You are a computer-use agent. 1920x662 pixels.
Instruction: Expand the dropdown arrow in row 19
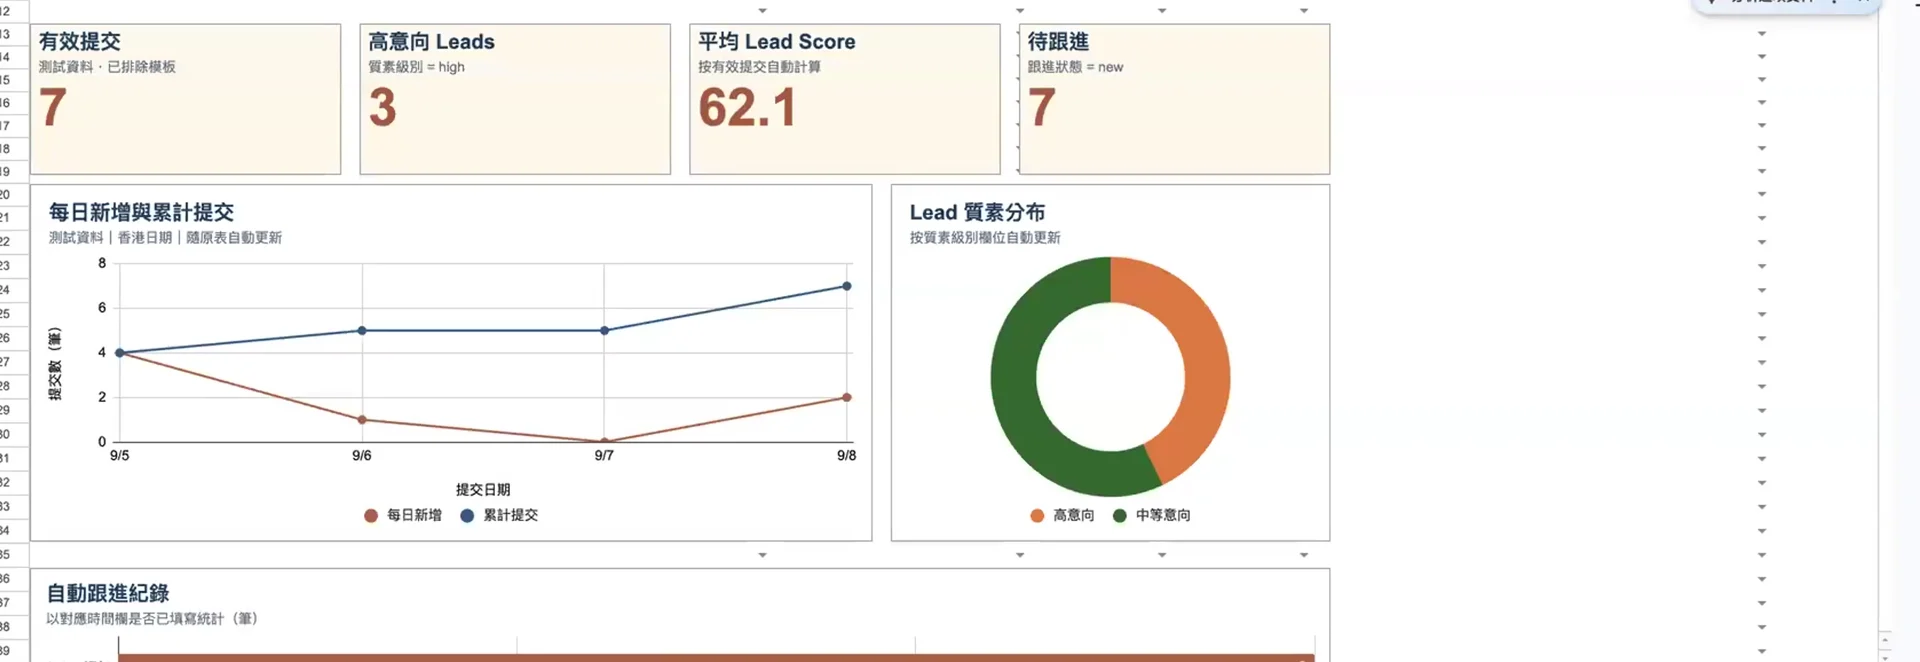coord(1762,172)
